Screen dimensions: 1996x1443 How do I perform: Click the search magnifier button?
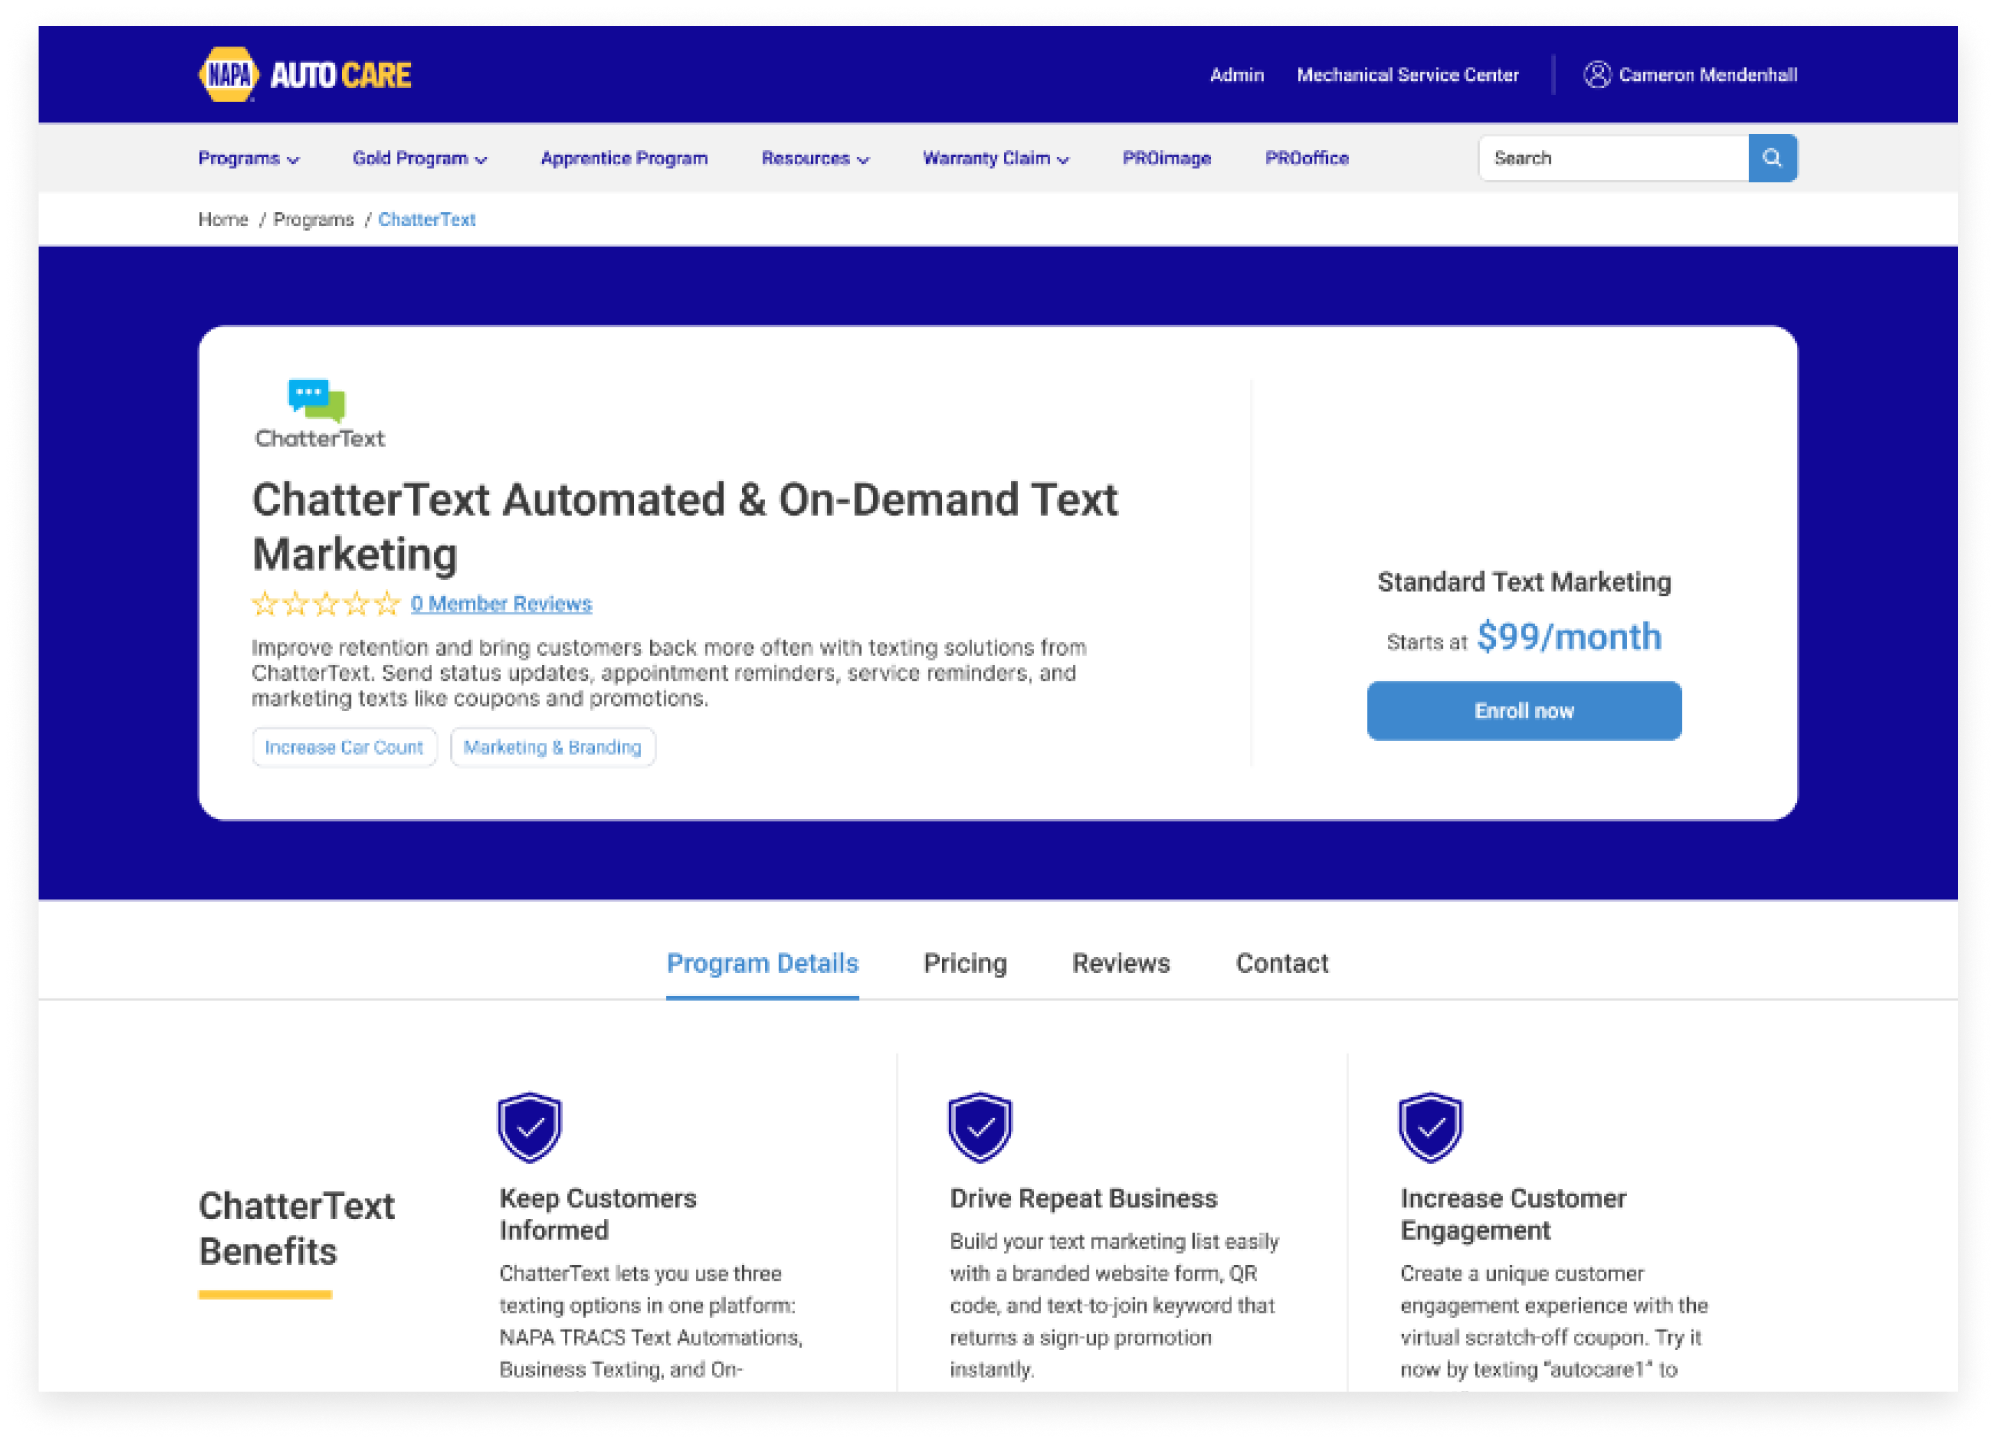pos(1772,158)
